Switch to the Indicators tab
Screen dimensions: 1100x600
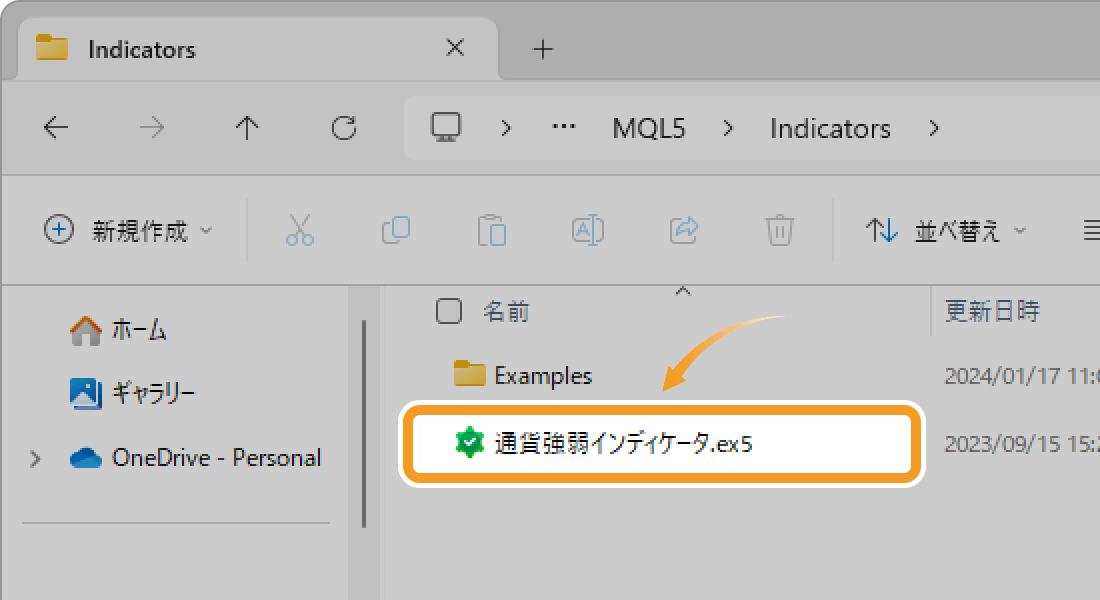click(258, 49)
